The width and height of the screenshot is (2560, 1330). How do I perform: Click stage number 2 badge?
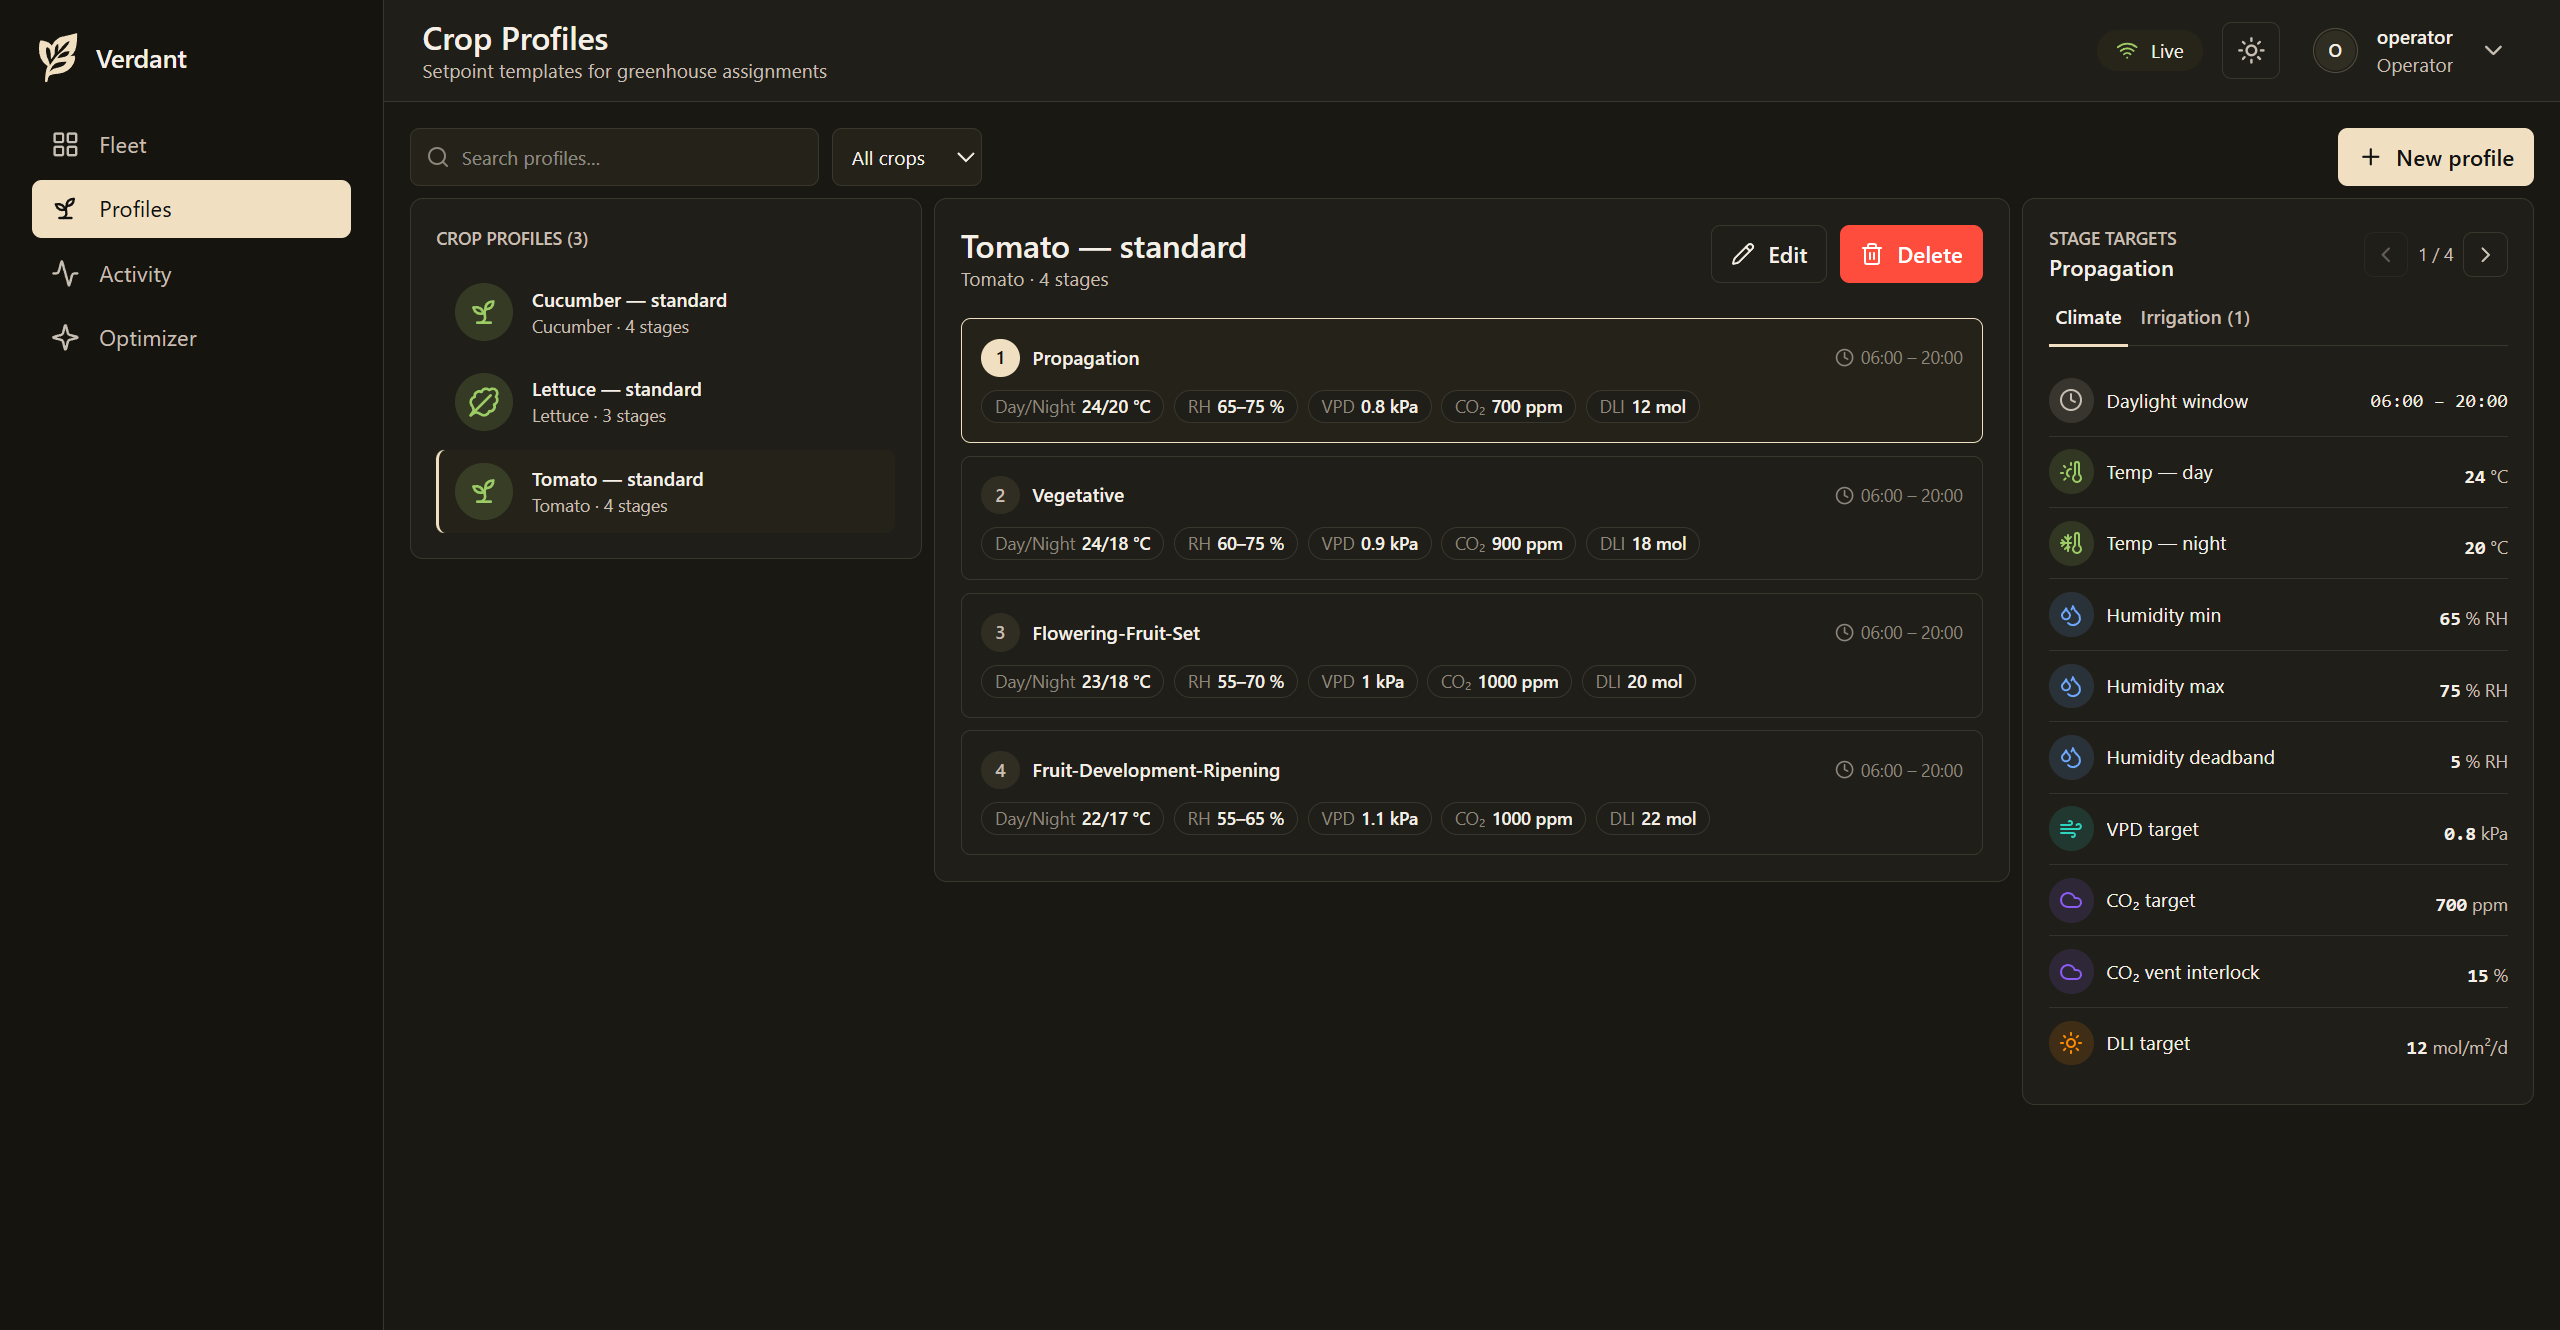click(x=1000, y=496)
